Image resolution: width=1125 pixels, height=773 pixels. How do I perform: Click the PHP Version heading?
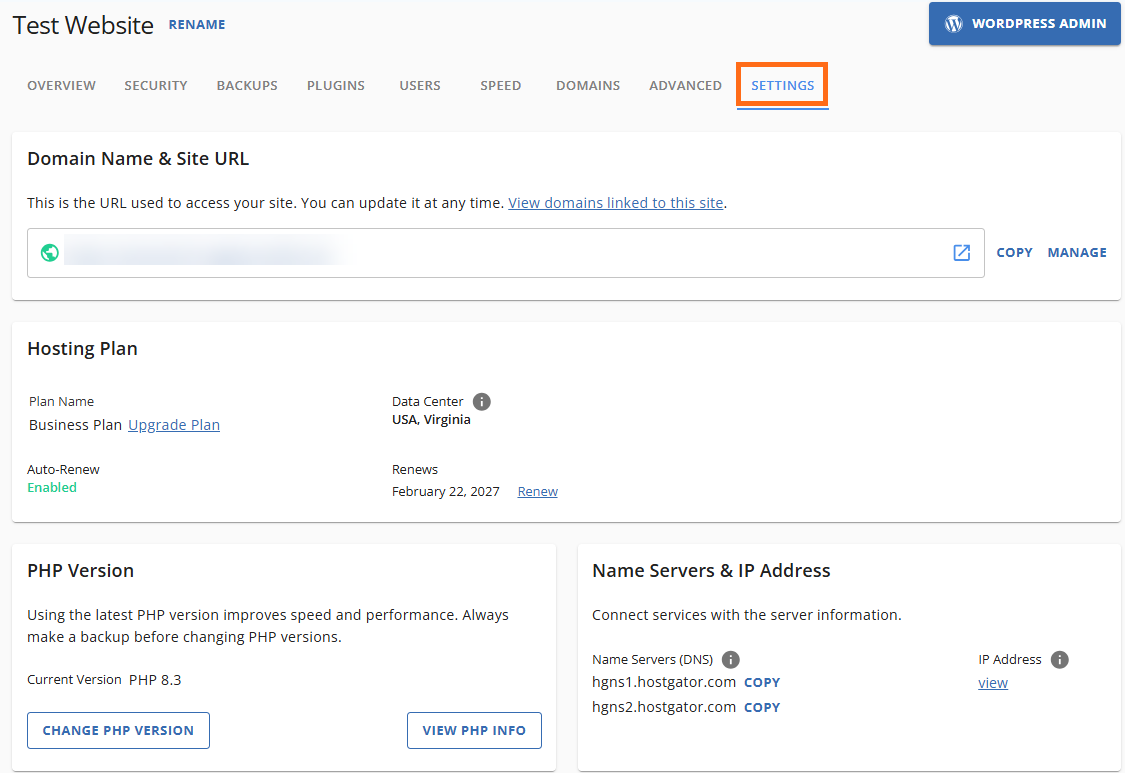[x=80, y=571]
